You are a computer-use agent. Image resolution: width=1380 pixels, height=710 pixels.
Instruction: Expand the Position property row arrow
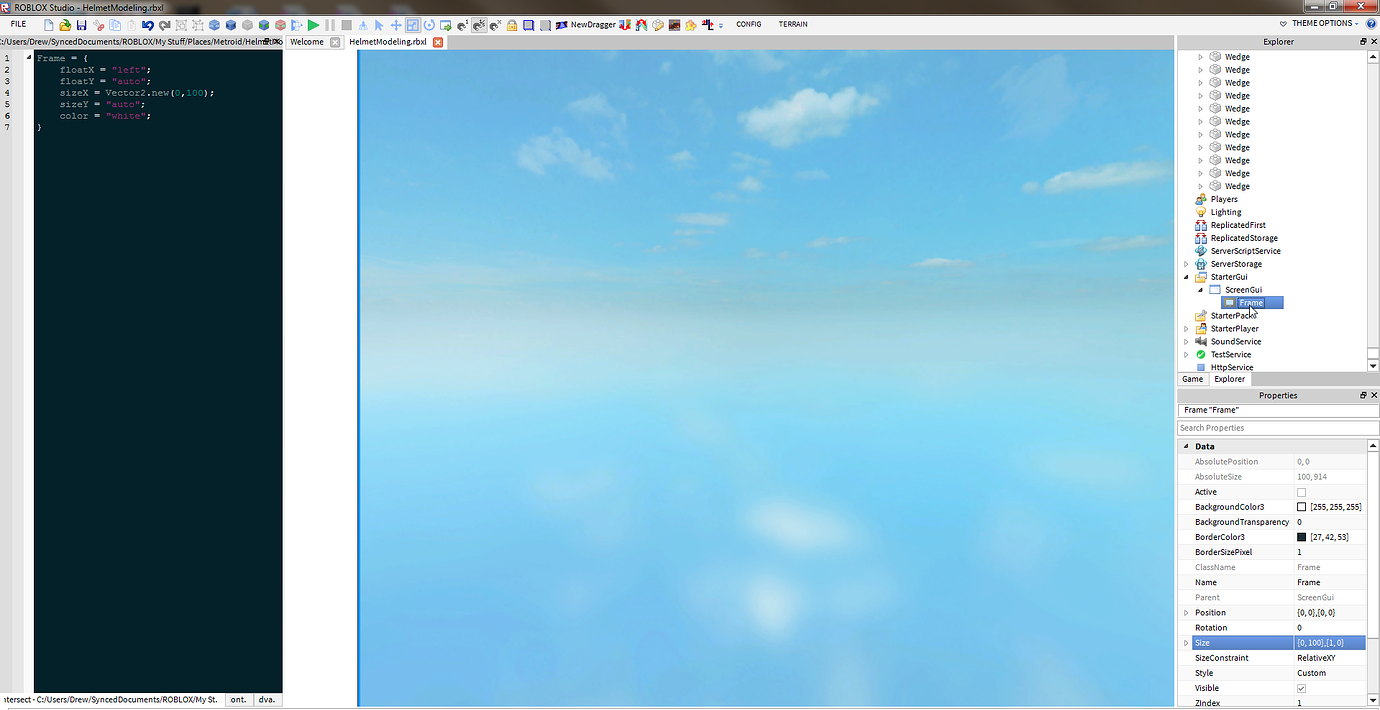click(1186, 613)
